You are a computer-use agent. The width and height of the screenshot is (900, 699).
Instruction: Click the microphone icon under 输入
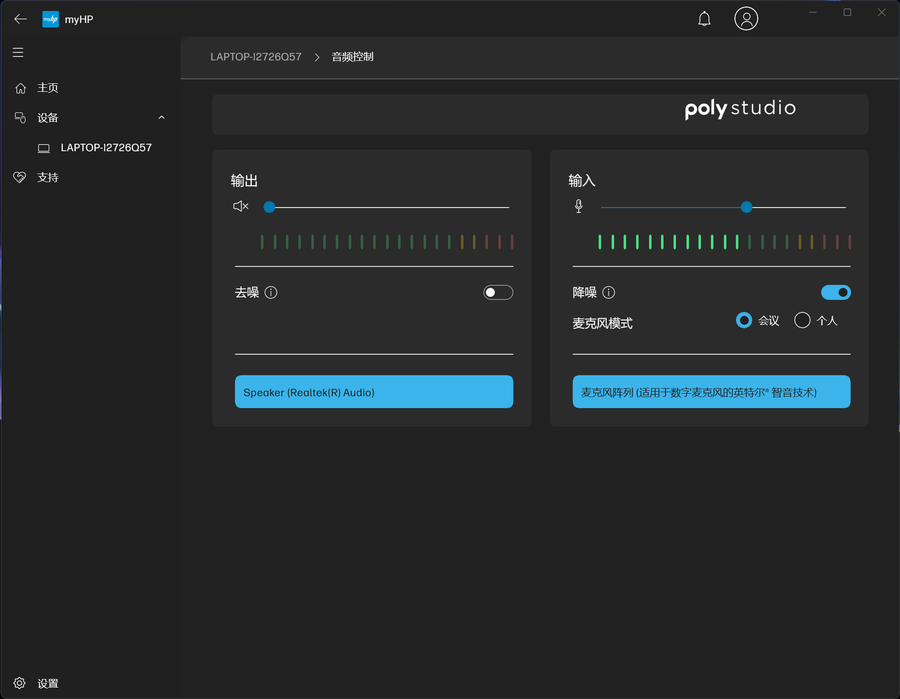click(578, 207)
